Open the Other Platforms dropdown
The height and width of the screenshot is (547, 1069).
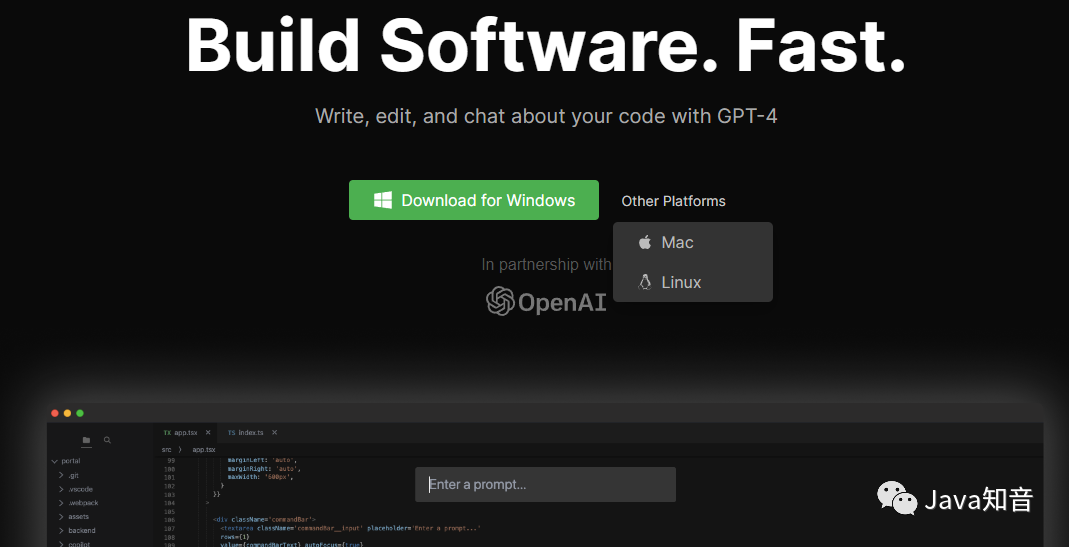[x=673, y=201]
